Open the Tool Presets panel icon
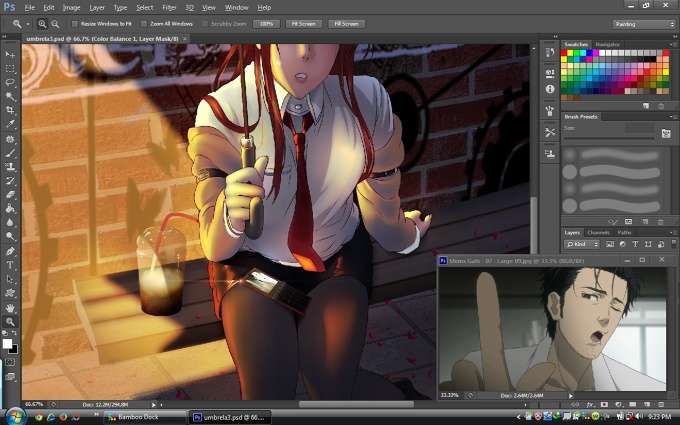The image size is (680, 425). 550,132
